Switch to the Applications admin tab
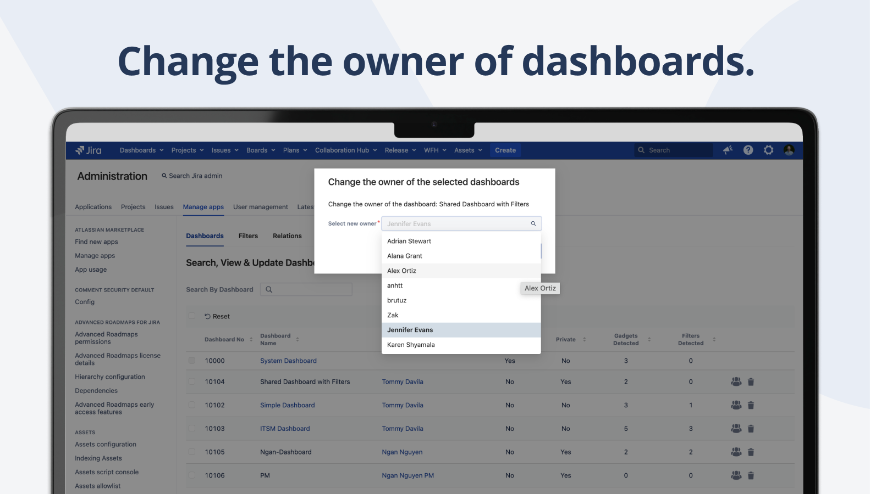The image size is (870, 494). pos(93,207)
